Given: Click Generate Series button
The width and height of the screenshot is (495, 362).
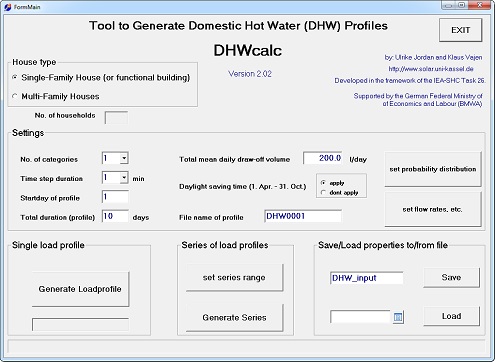Looking at the screenshot, I should [x=234, y=318].
